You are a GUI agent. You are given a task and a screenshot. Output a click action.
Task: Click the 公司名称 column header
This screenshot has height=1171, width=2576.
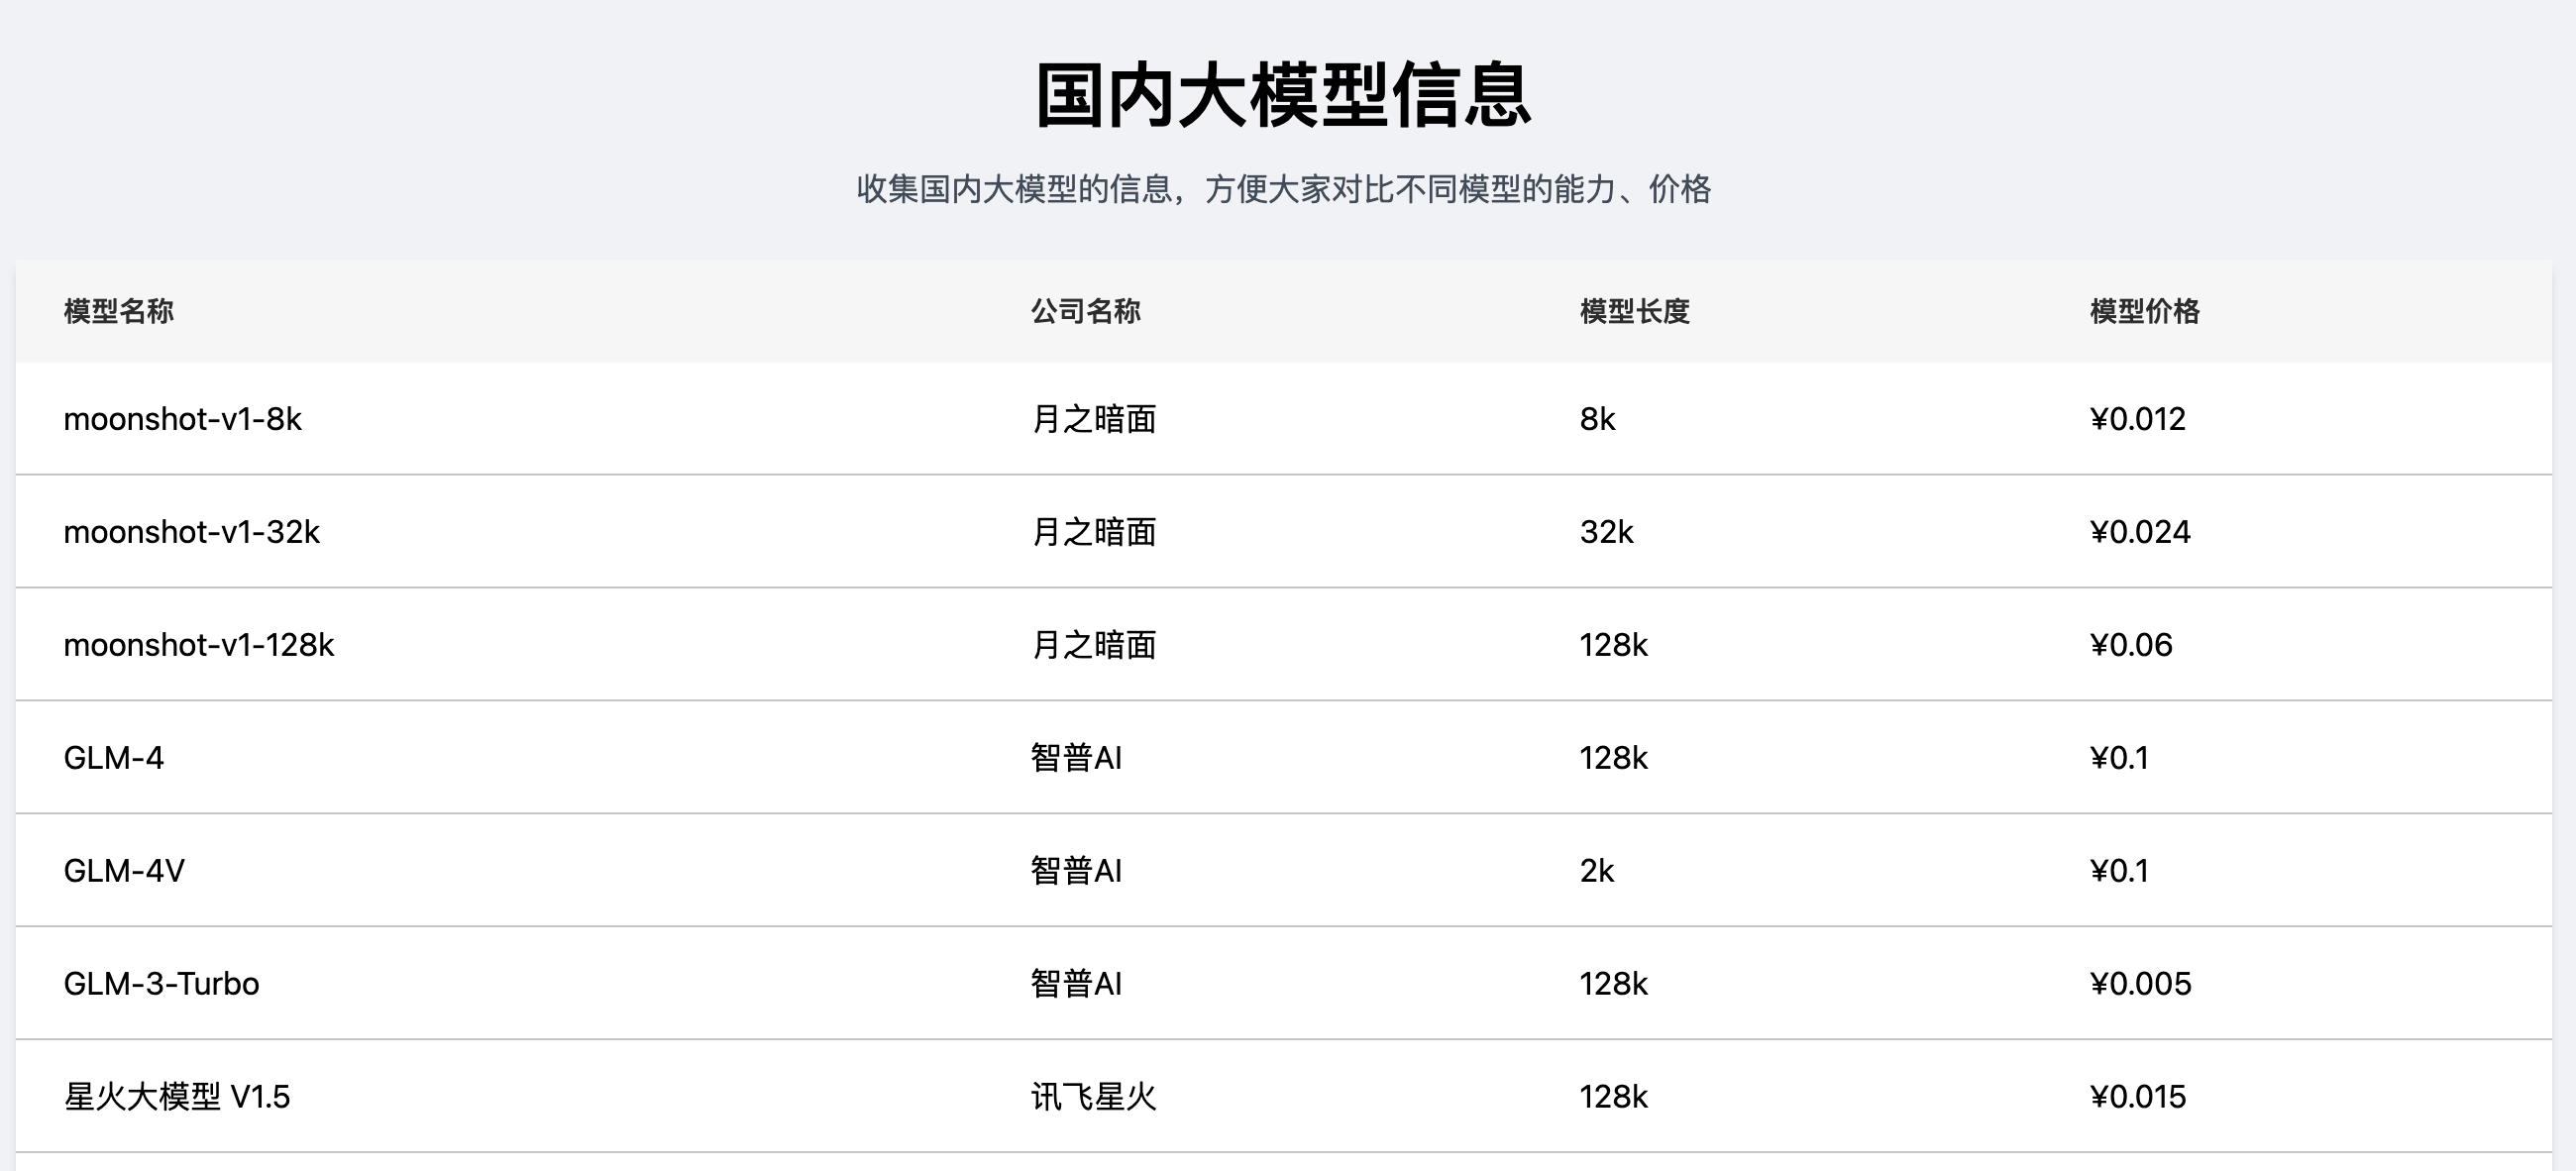pos(1086,311)
